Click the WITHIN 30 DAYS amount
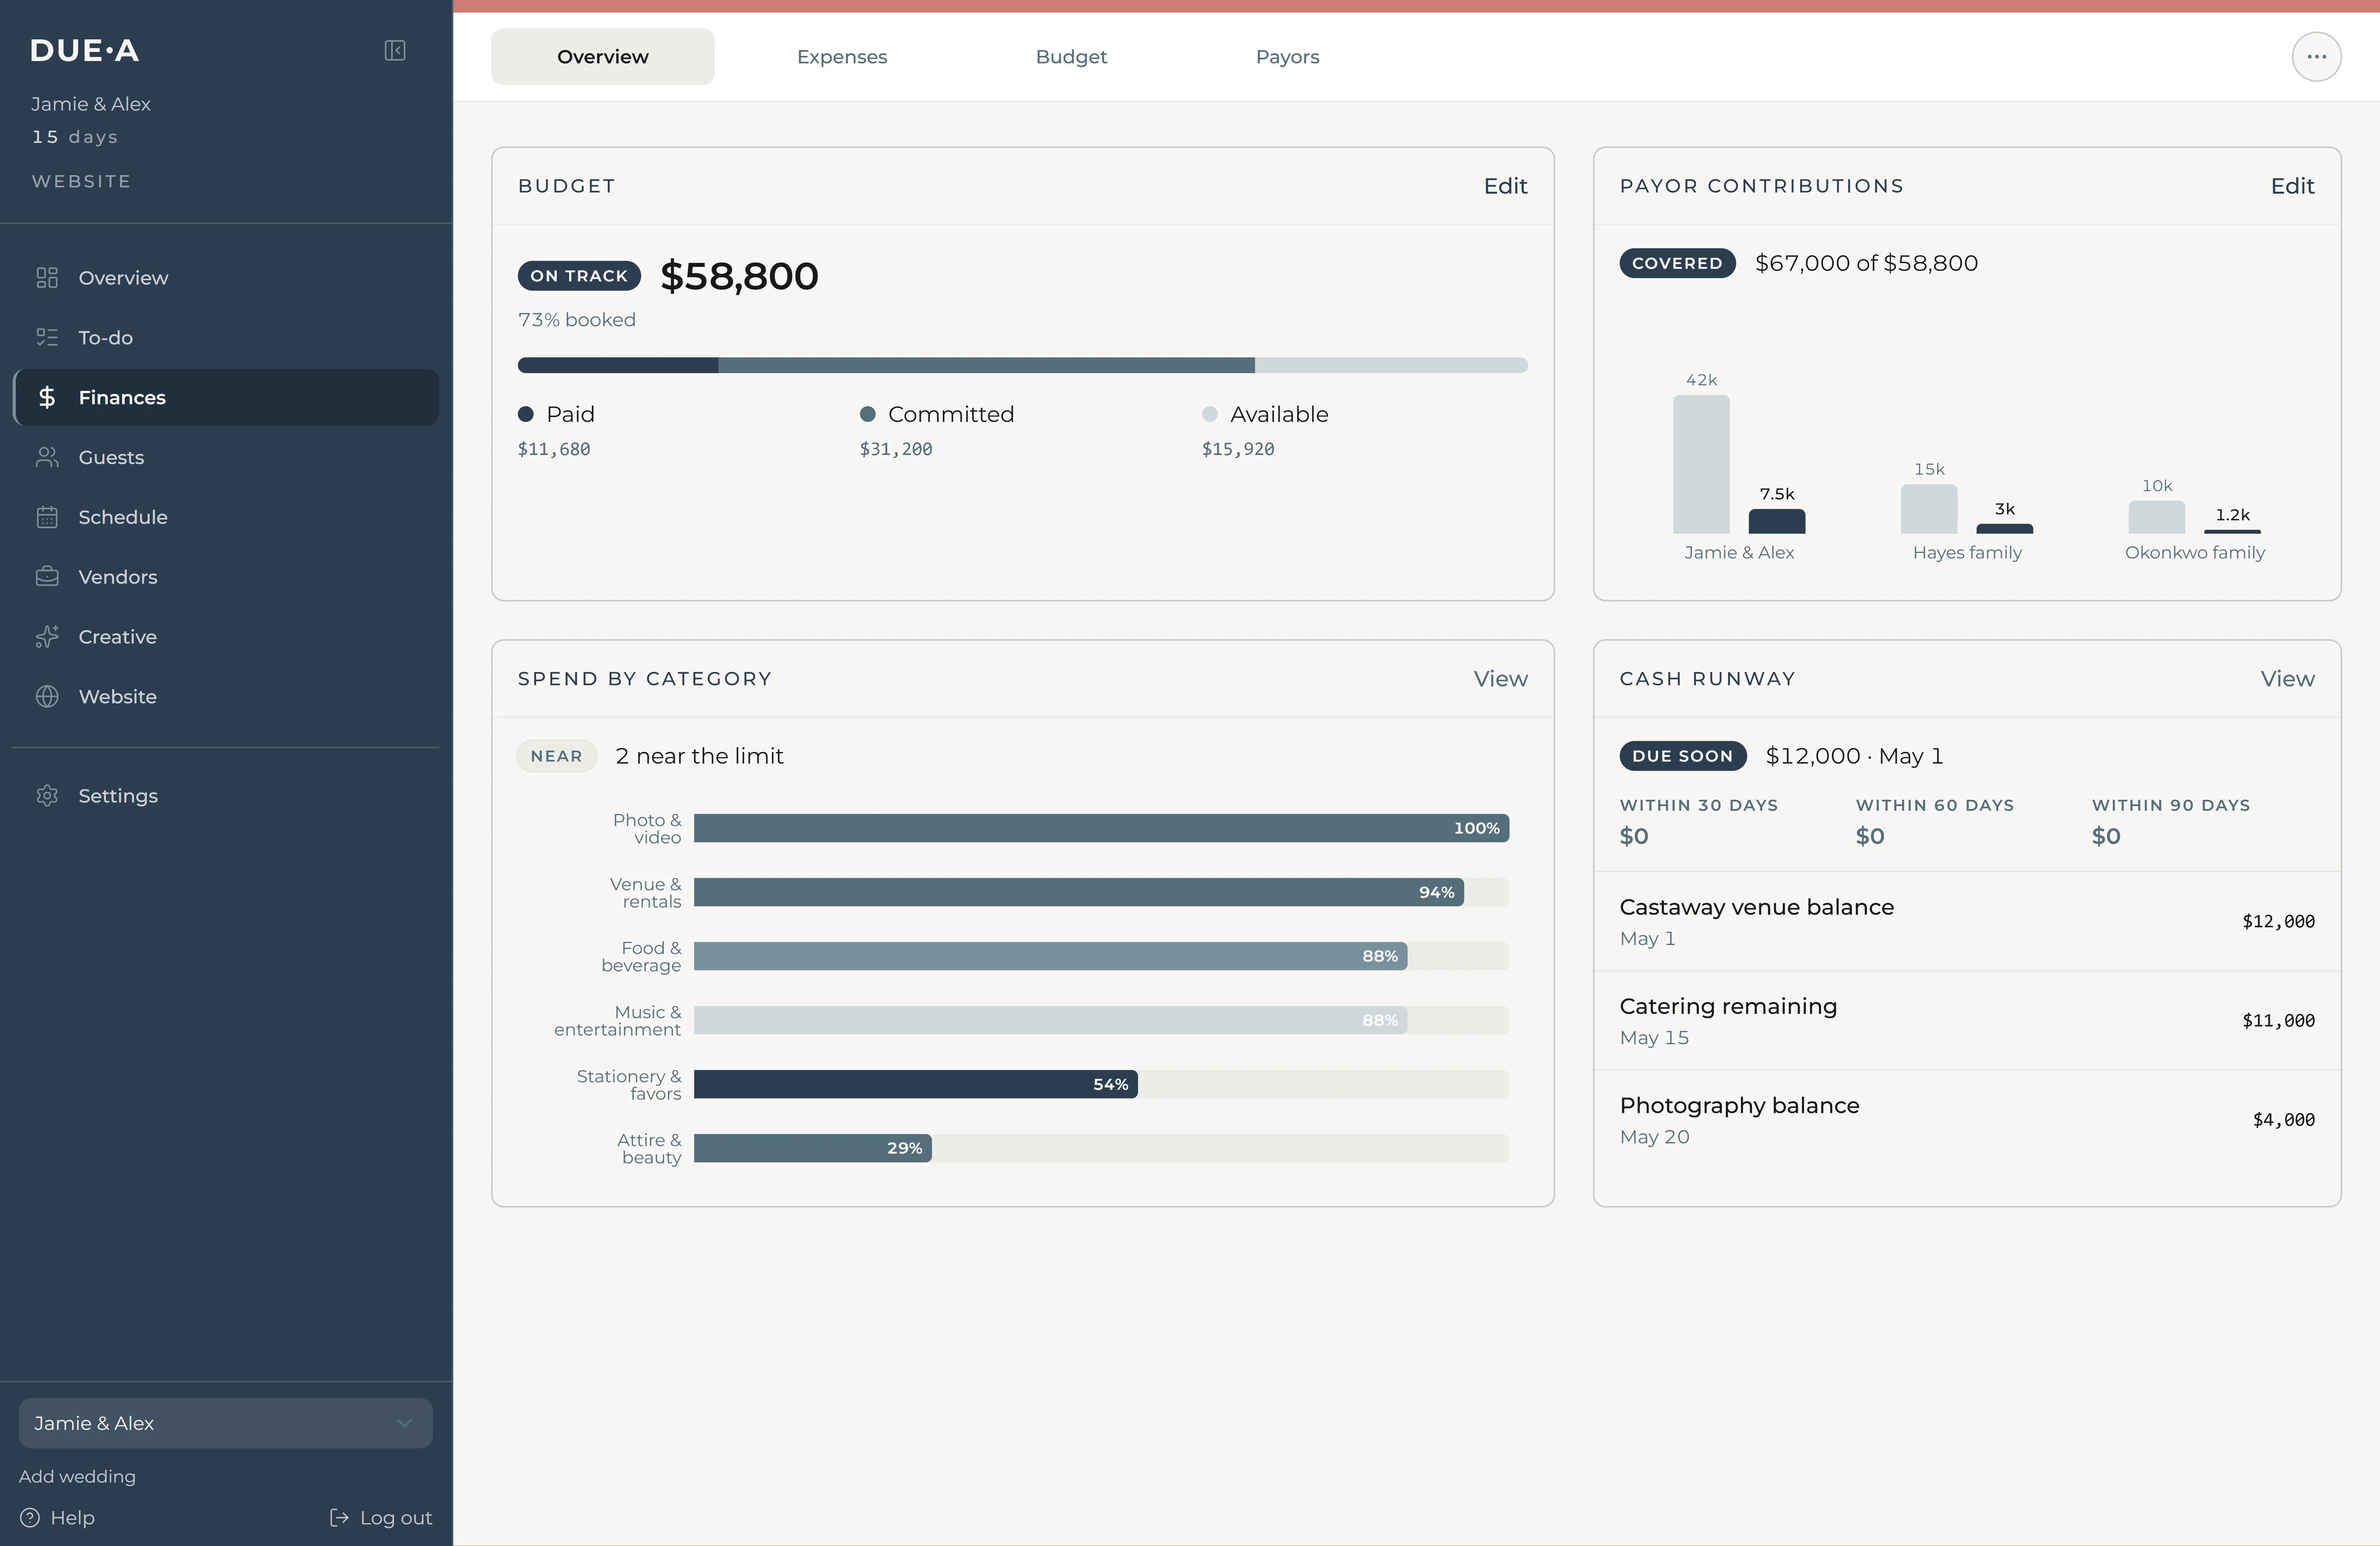 click(x=1634, y=836)
